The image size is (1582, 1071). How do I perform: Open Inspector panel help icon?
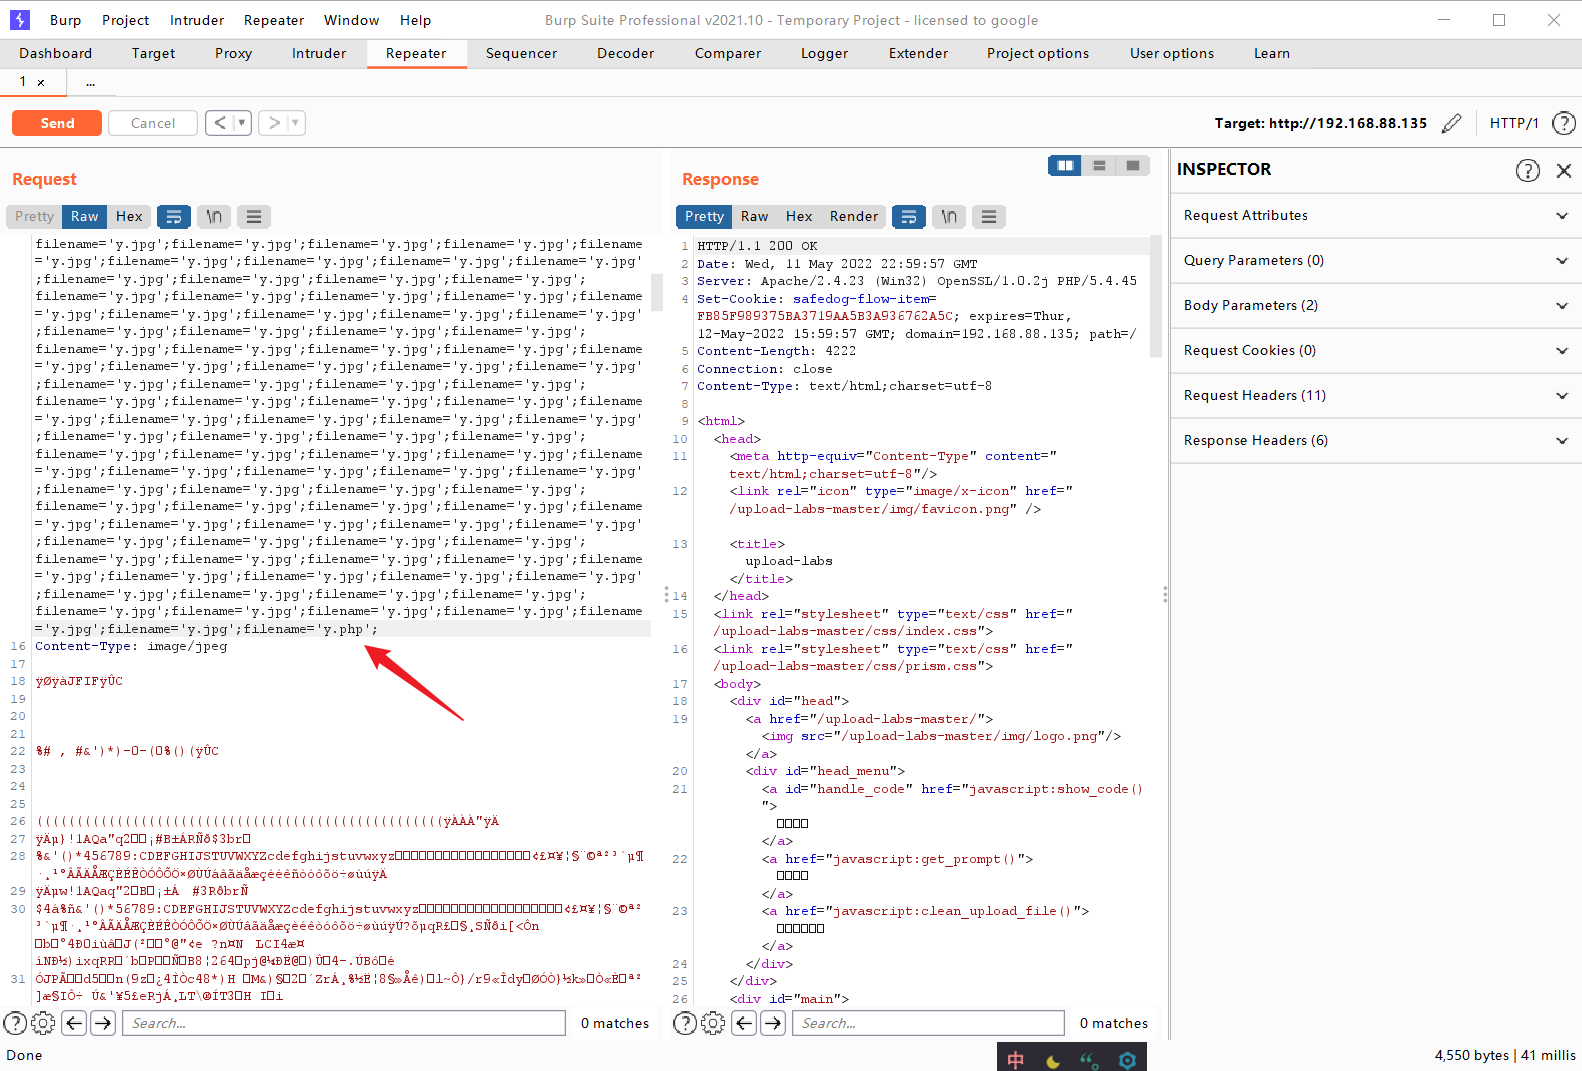(x=1527, y=170)
